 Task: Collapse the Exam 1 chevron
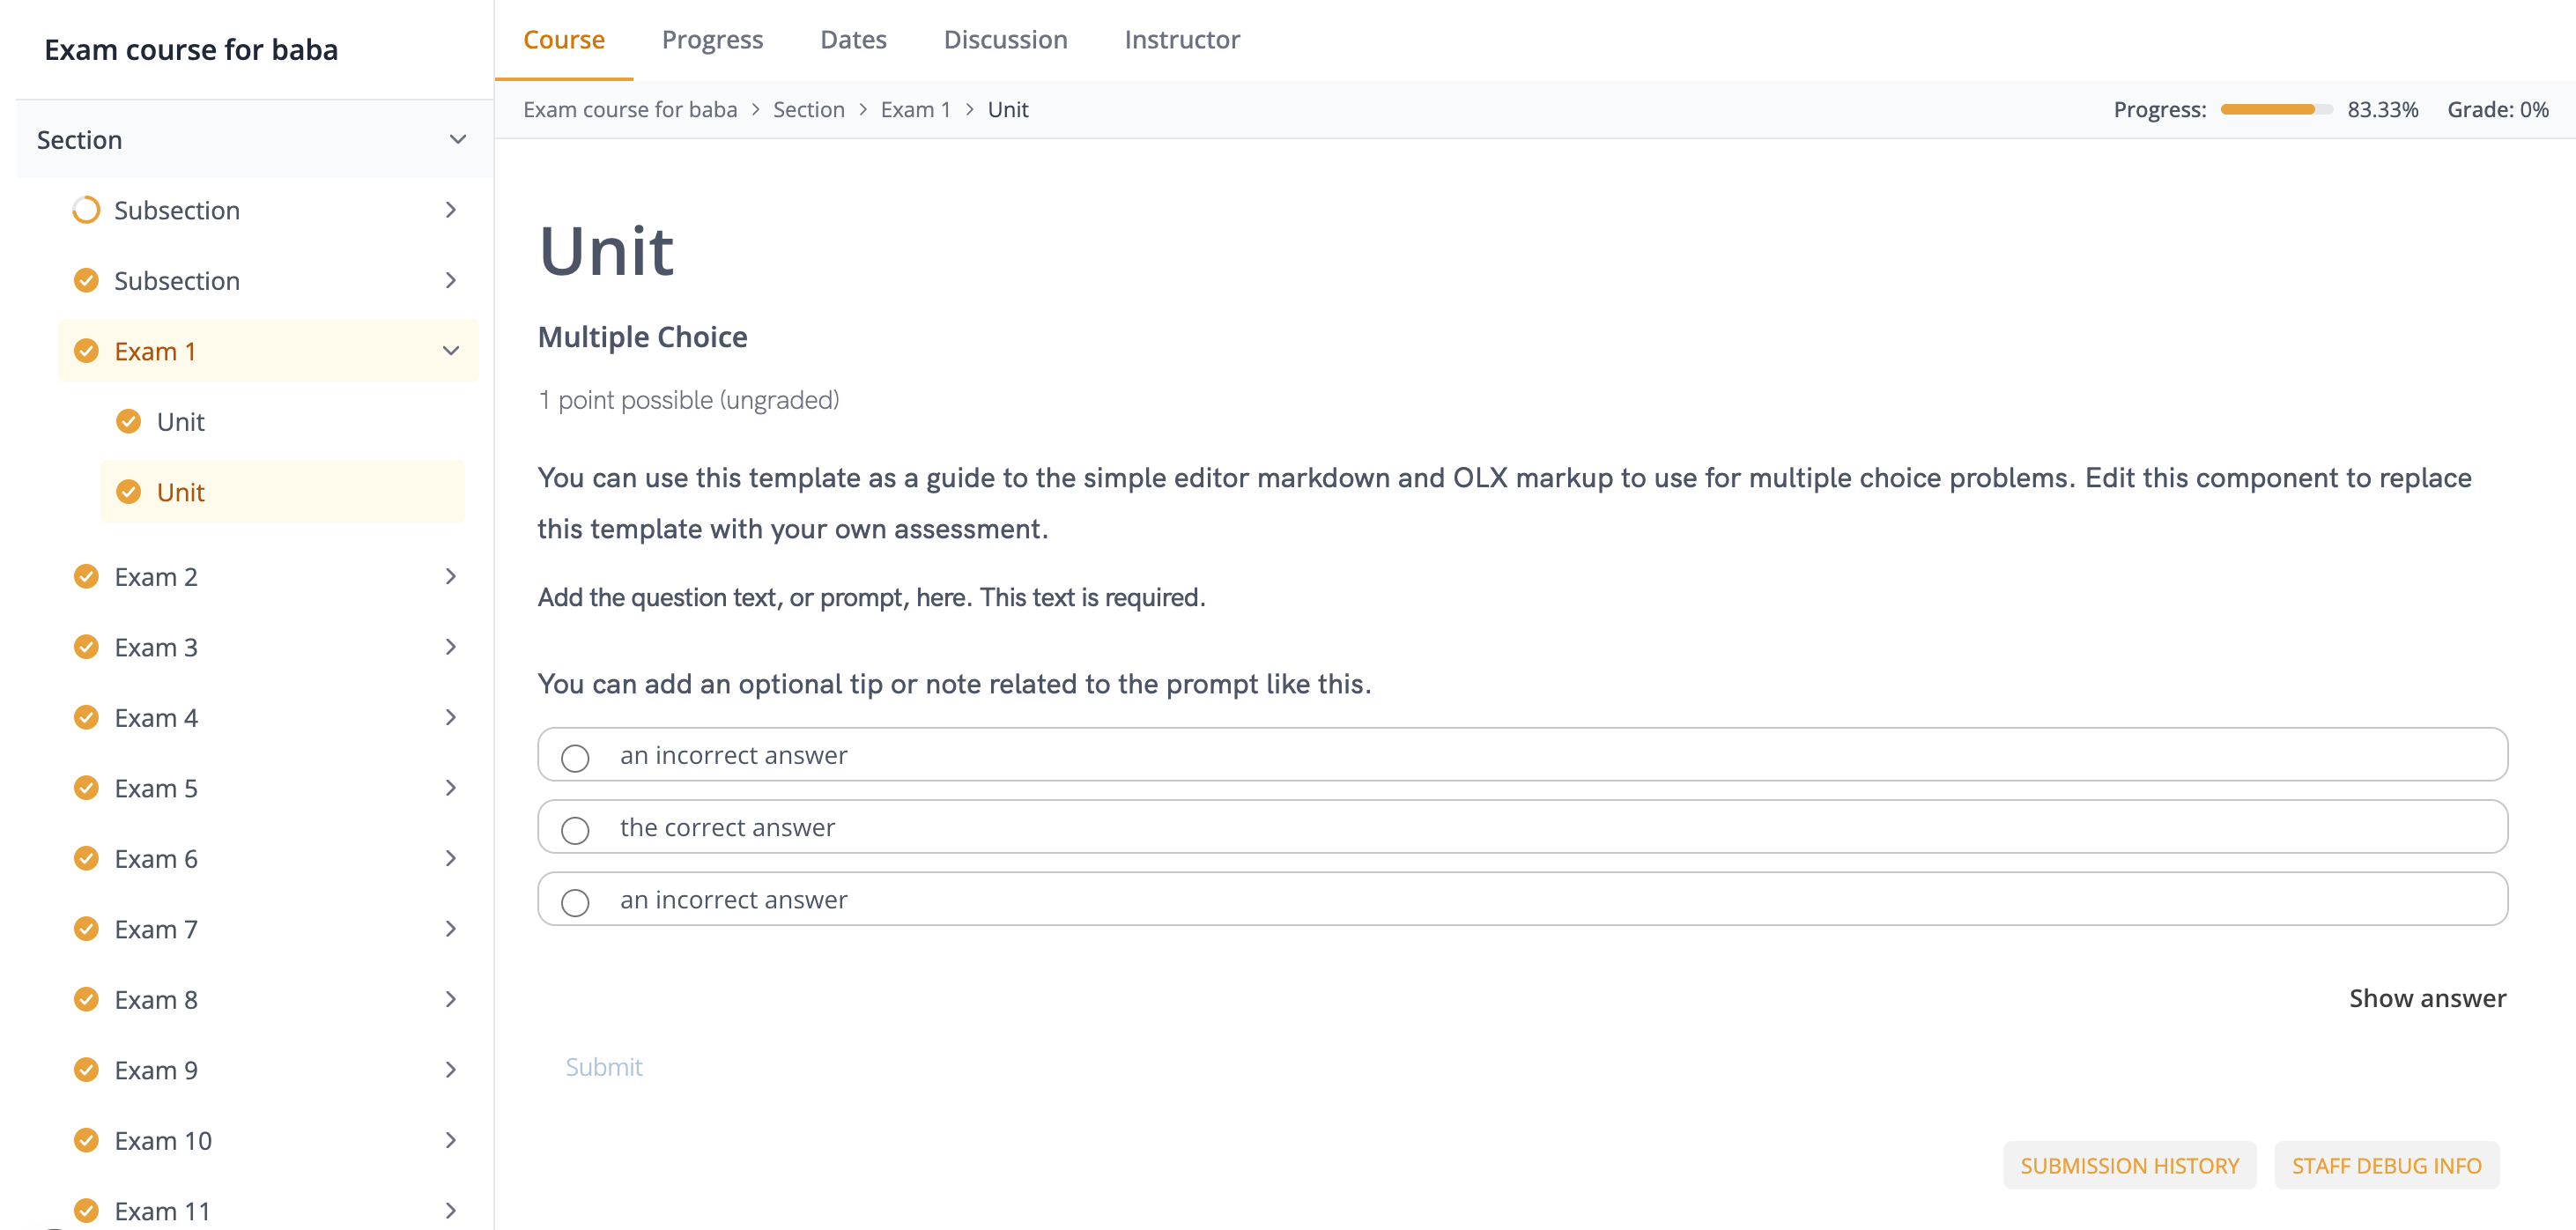(451, 351)
